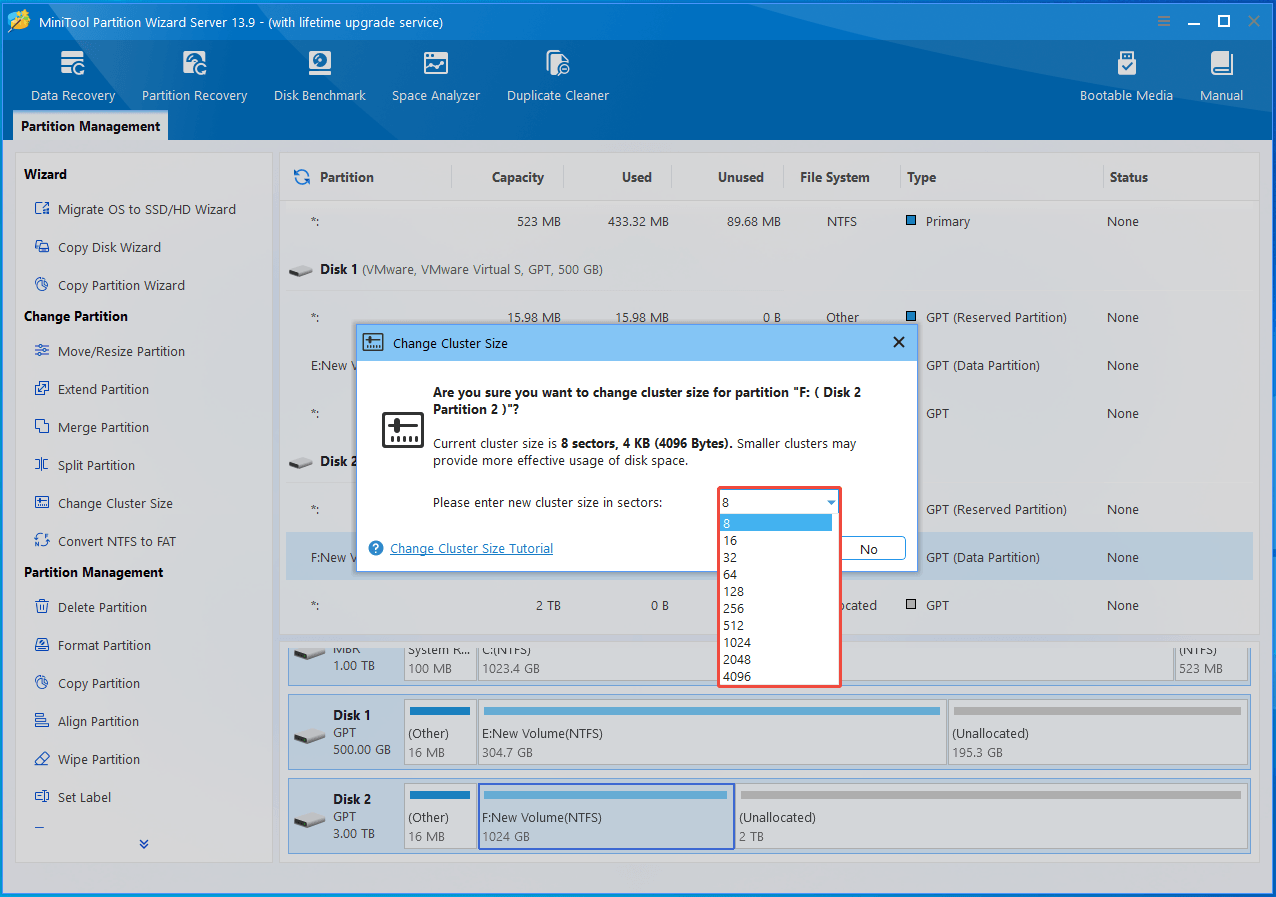Select 32 sectors in the dropdown
The image size is (1276, 897).
776,557
